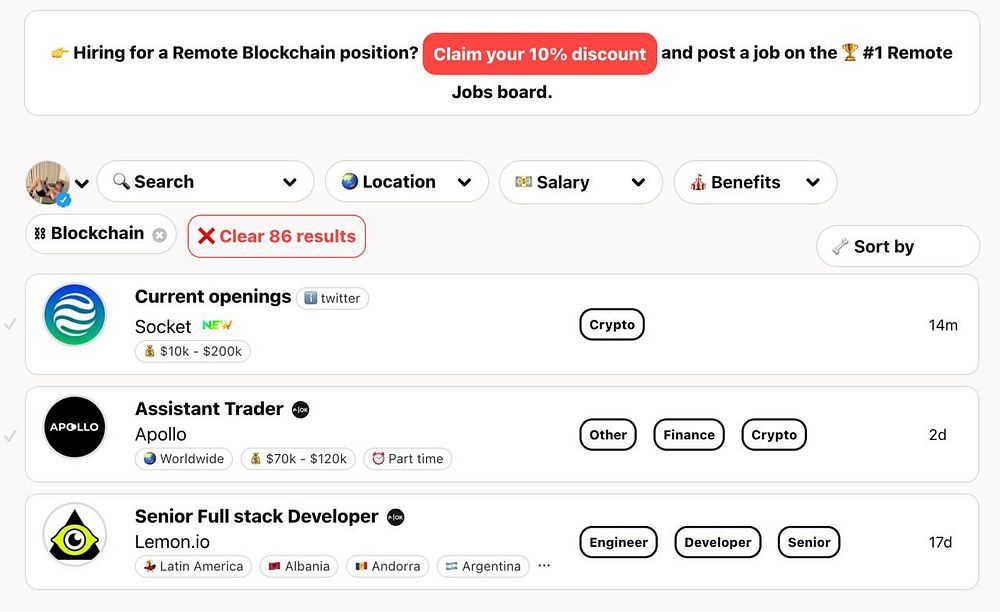
Task: Expand the Salary filter dropdown
Action: click(x=580, y=182)
